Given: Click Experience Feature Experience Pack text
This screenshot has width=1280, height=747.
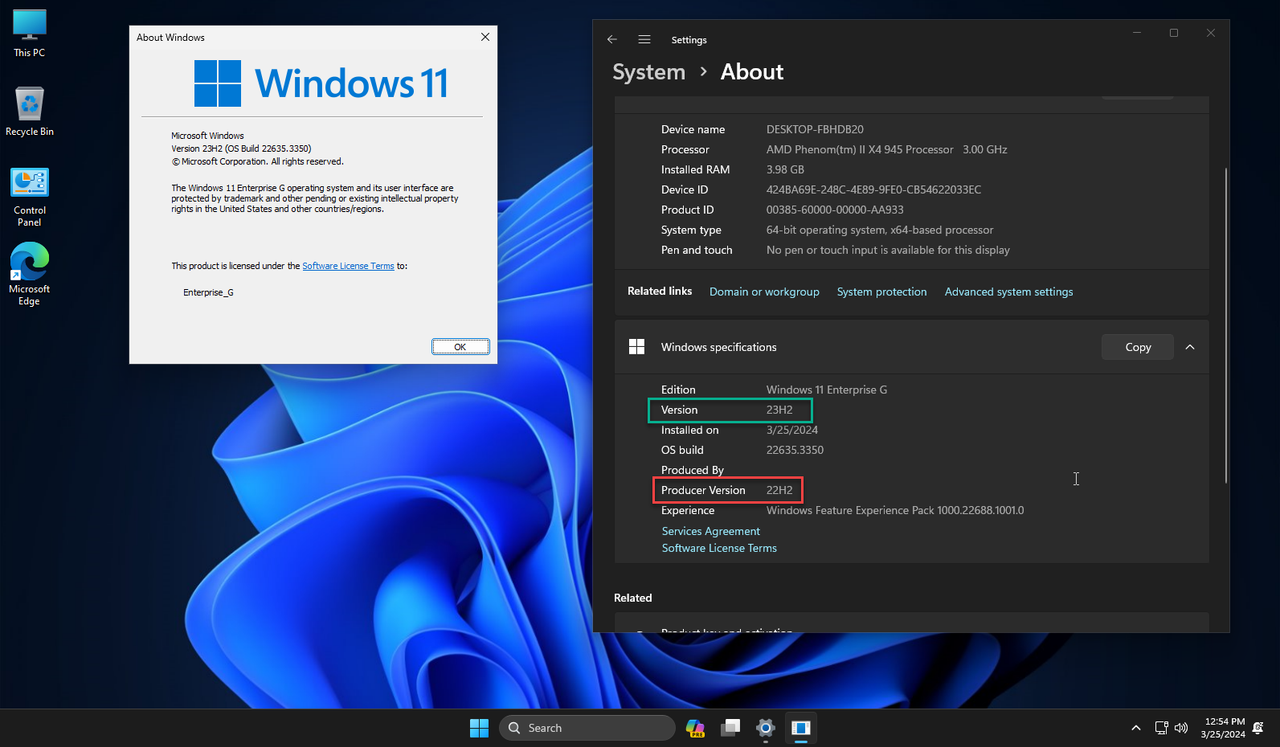Looking at the screenshot, I should point(895,510).
